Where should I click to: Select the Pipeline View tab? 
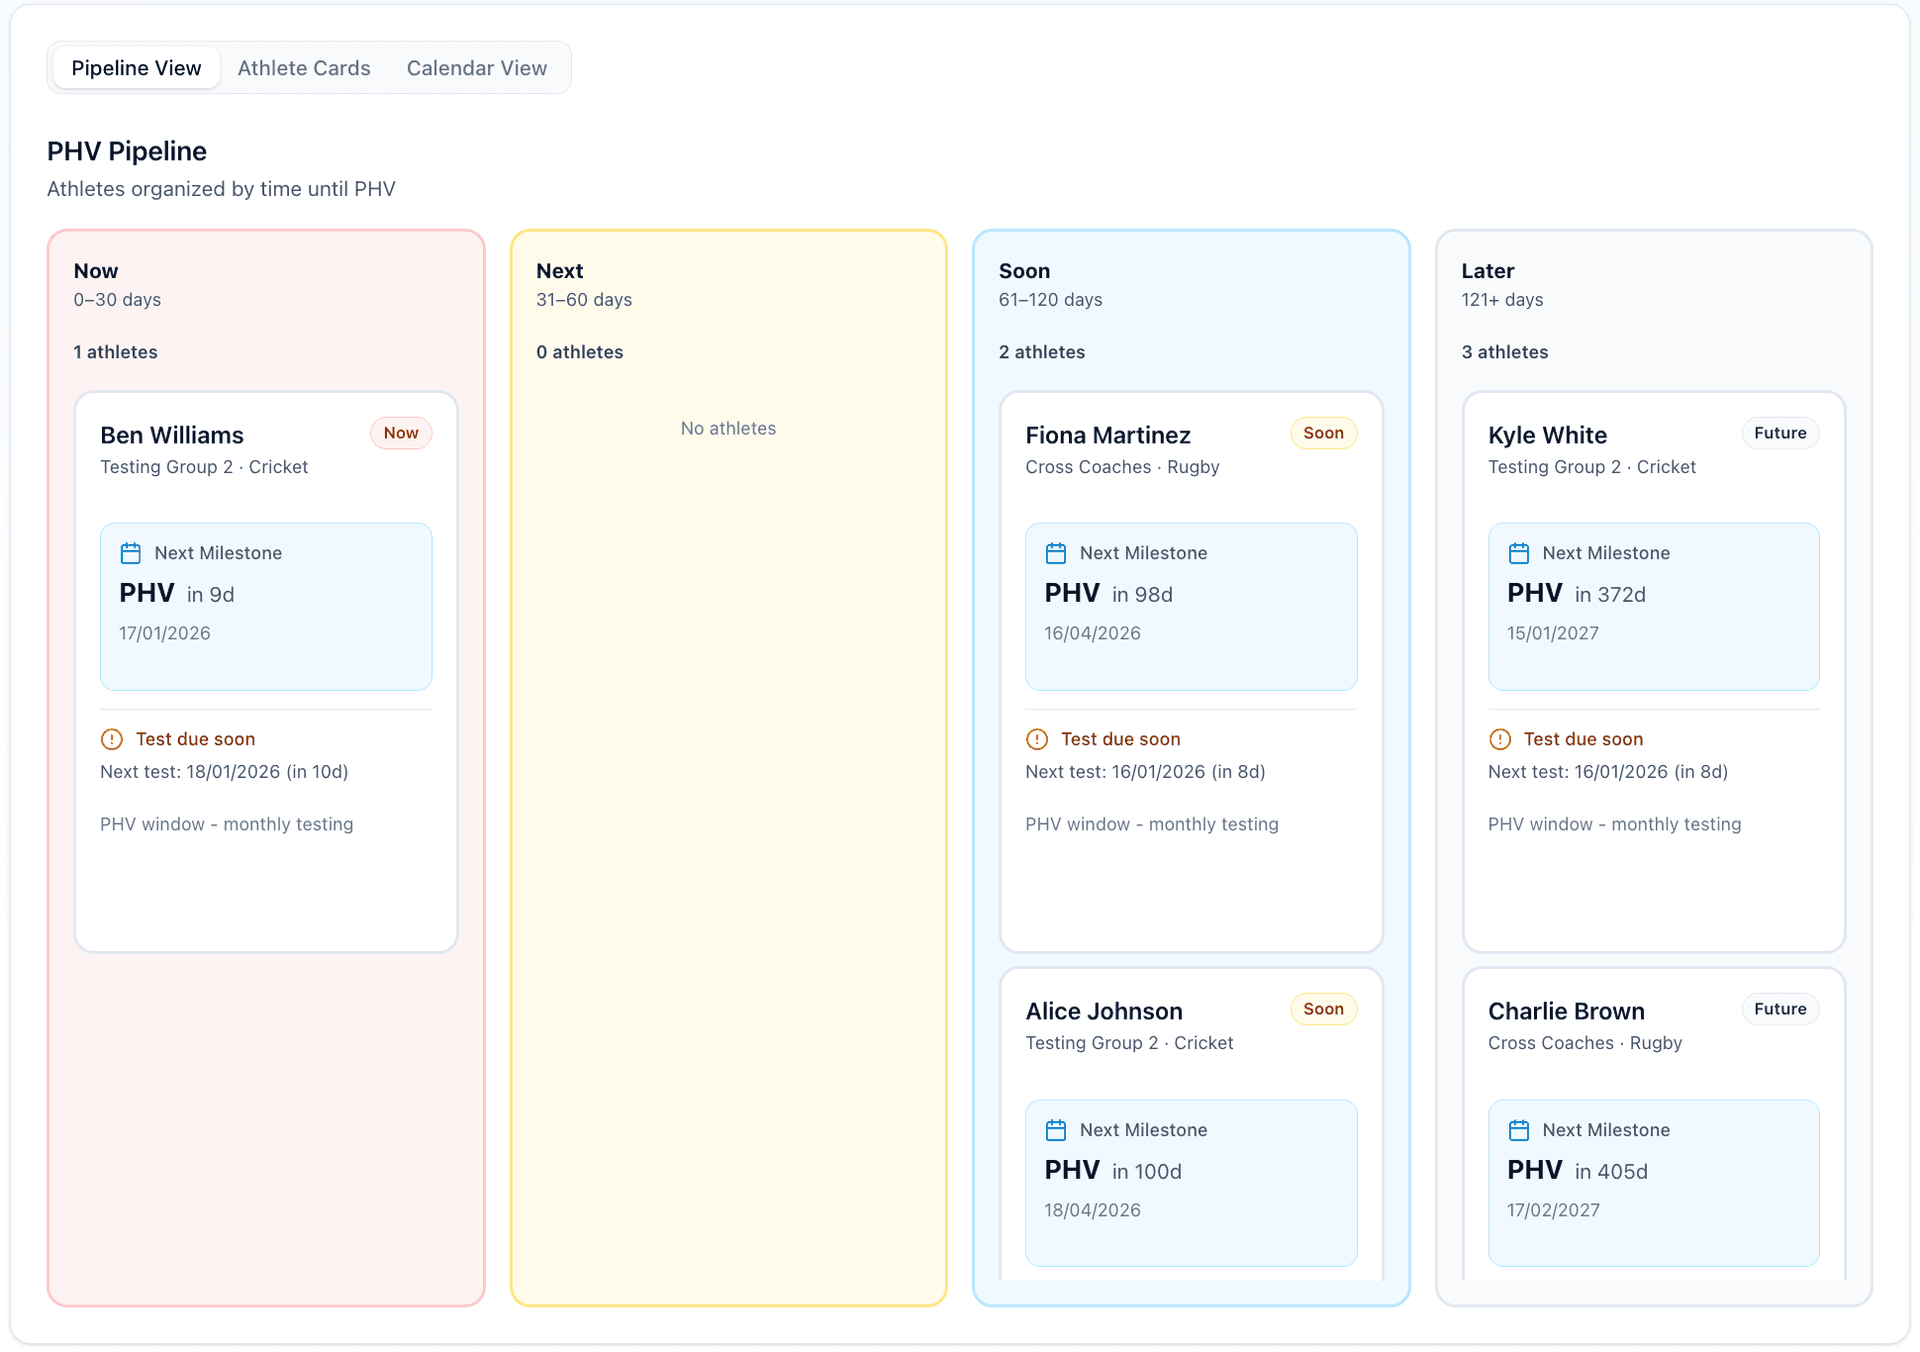coord(136,68)
